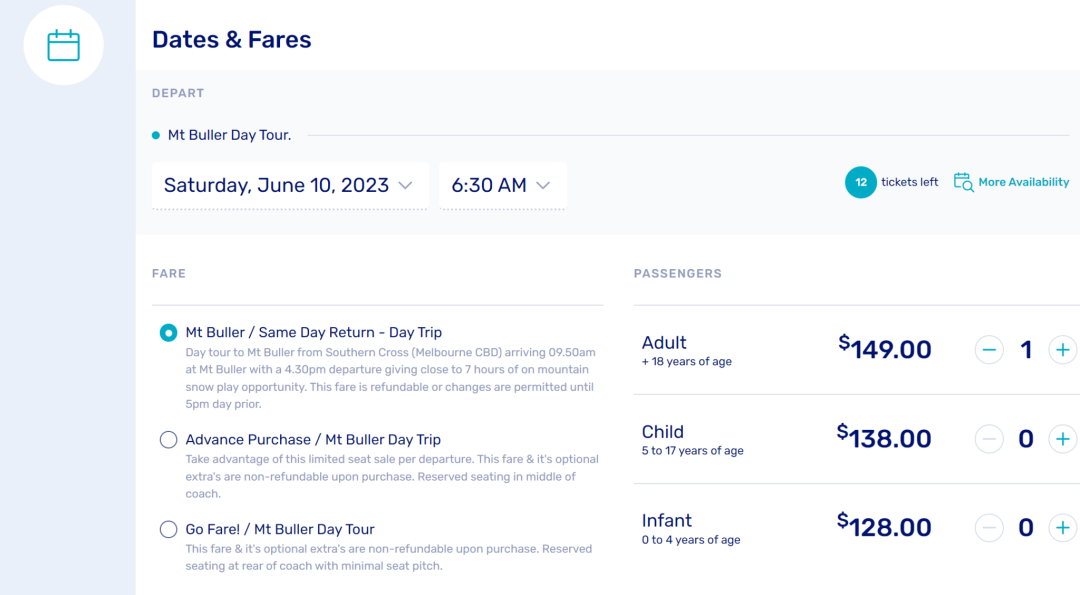Click the Advance Purchase / Mt Buller Day Trip title
Image resolution: width=1080 pixels, height=595 pixels.
(x=313, y=440)
